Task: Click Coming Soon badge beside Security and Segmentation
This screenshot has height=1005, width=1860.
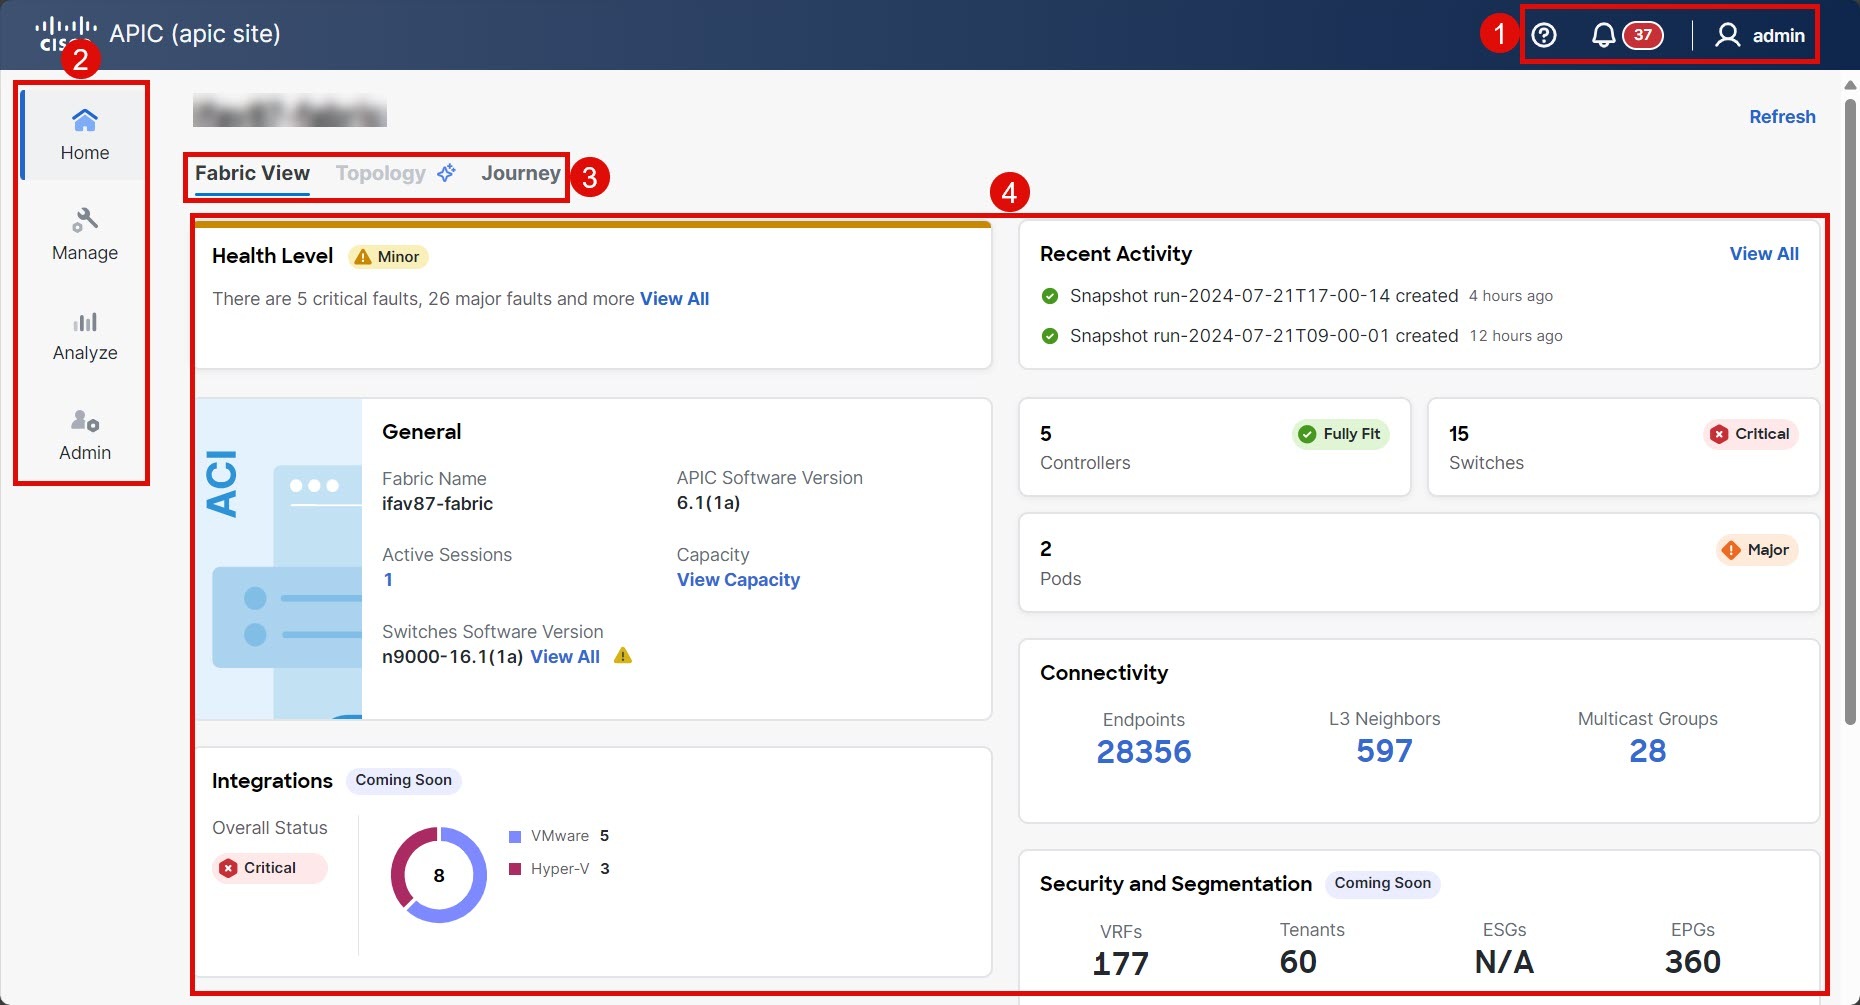Action: pyautogui.click(x=1382, y=883)
